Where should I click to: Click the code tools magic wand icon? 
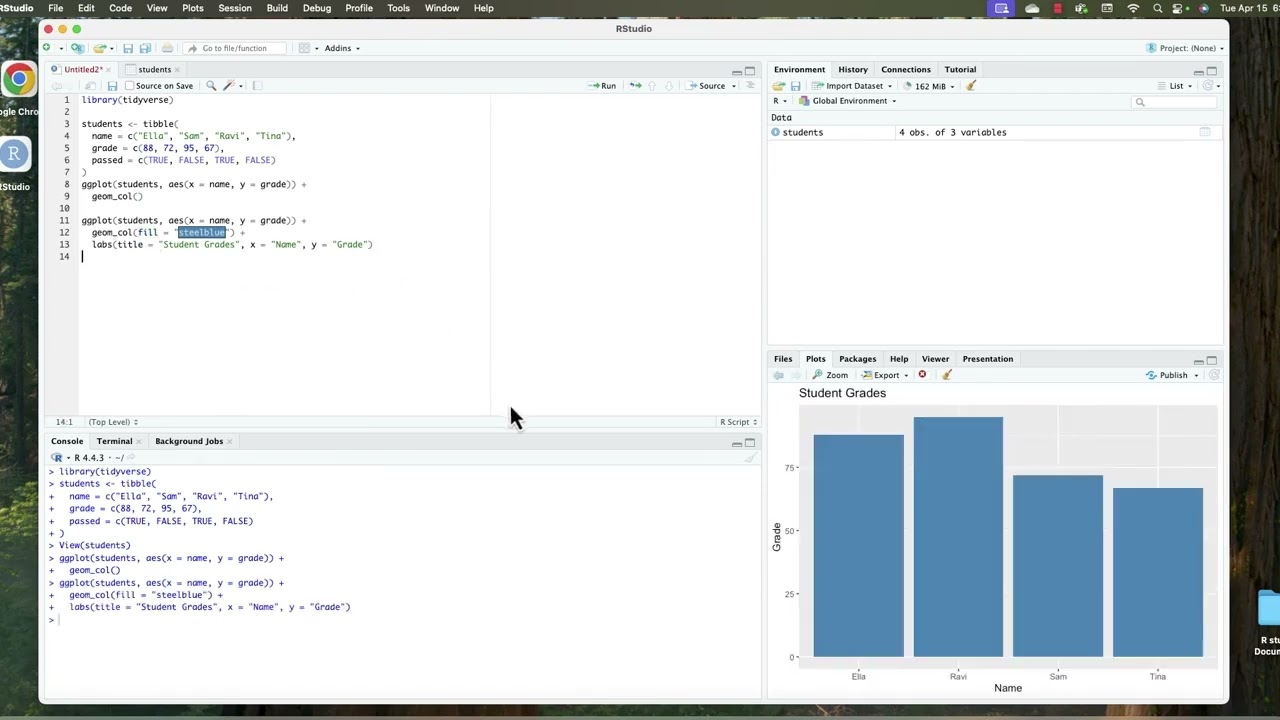point(229,86)
